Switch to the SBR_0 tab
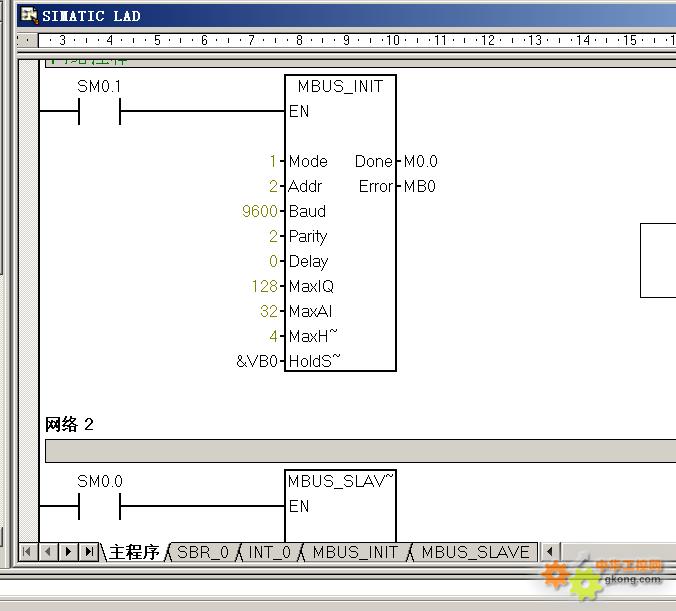This screenshot has width=676, height=611. pyautogui.click(x=203, y=552)
